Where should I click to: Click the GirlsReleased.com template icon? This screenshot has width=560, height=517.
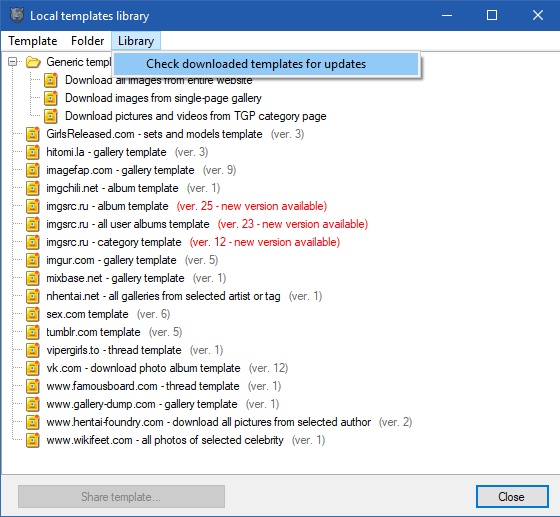[x=32, y=134]
